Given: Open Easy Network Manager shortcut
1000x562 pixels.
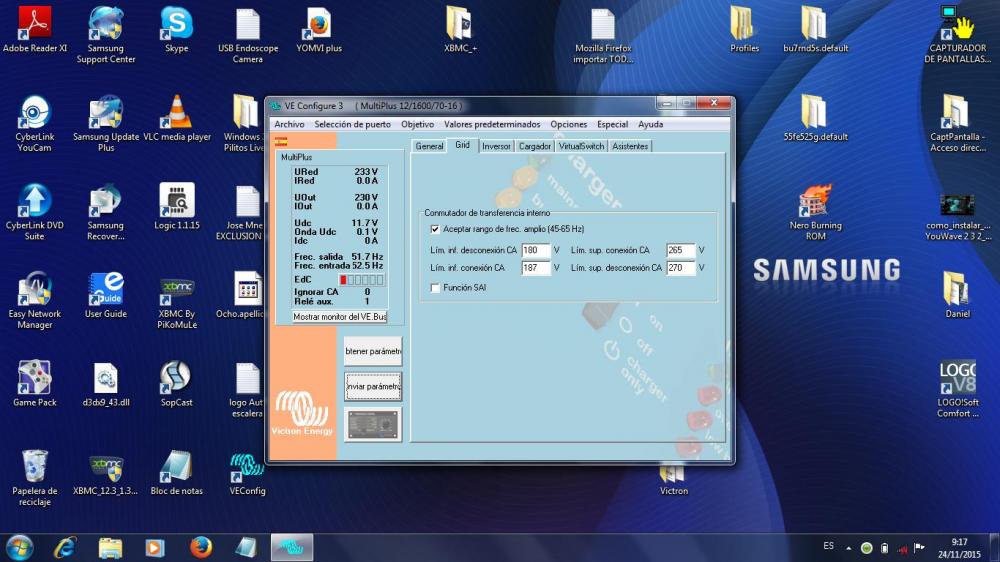Looking at the screenshot, I should pos(34,301).
